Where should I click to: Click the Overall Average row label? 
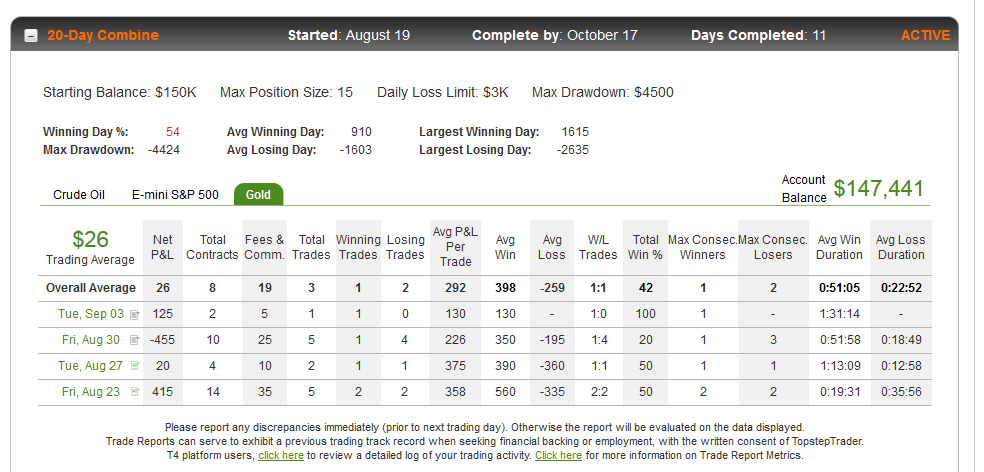[x=91, y=288]
